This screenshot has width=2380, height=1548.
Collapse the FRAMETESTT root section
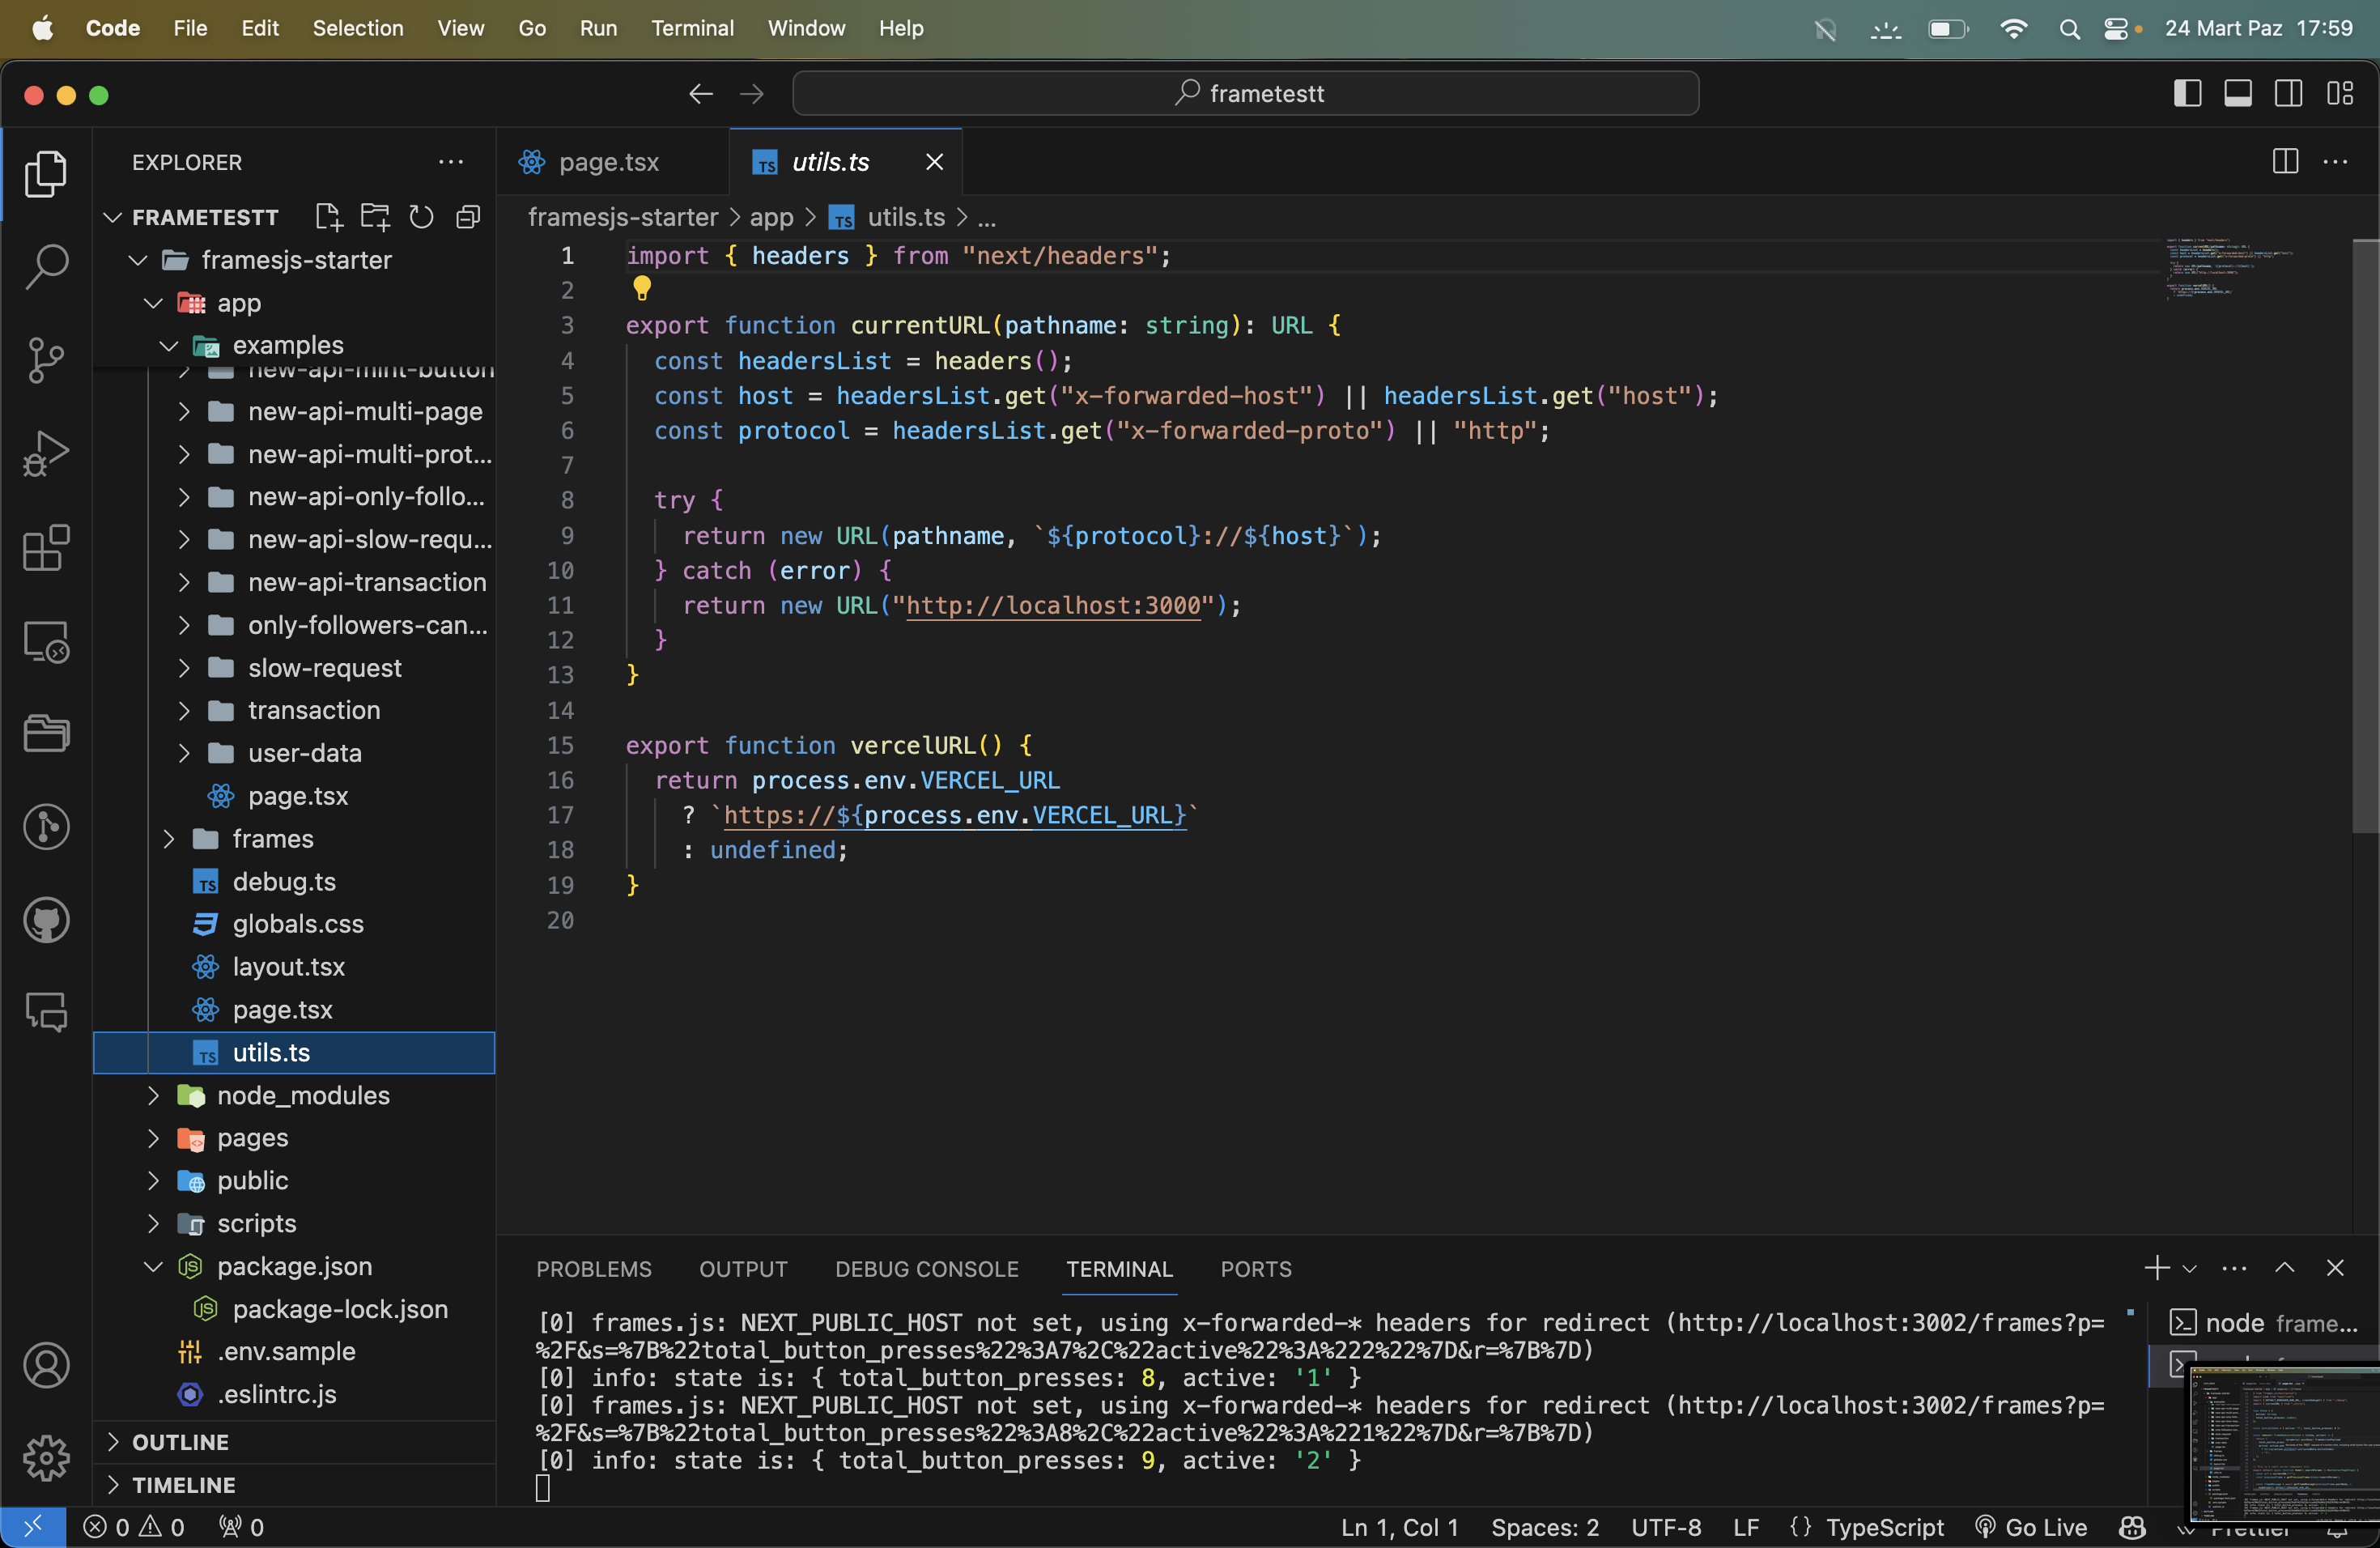pos(112,217)
